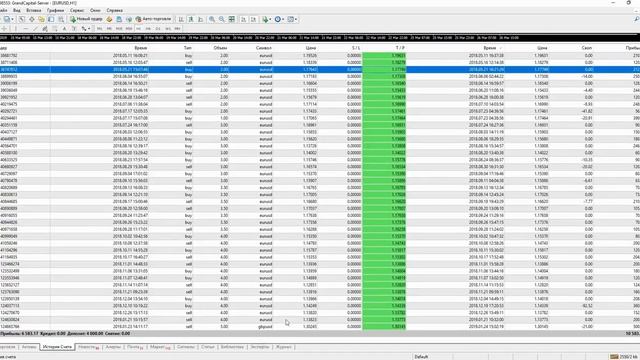The image size is (640, 360).
Task: Open the Вставка menu
Action: pyautogui.click(x=33, y=10)
